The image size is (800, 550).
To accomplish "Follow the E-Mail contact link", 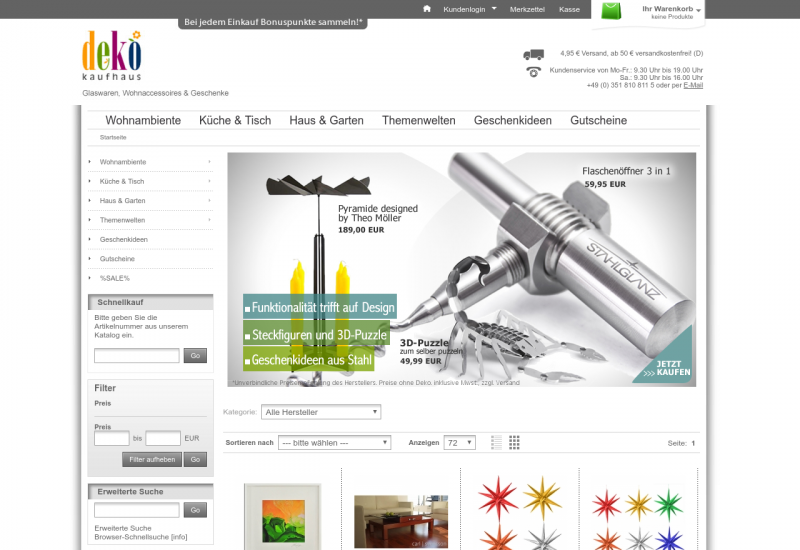I will pyautogui.click(x=693, y=85).
